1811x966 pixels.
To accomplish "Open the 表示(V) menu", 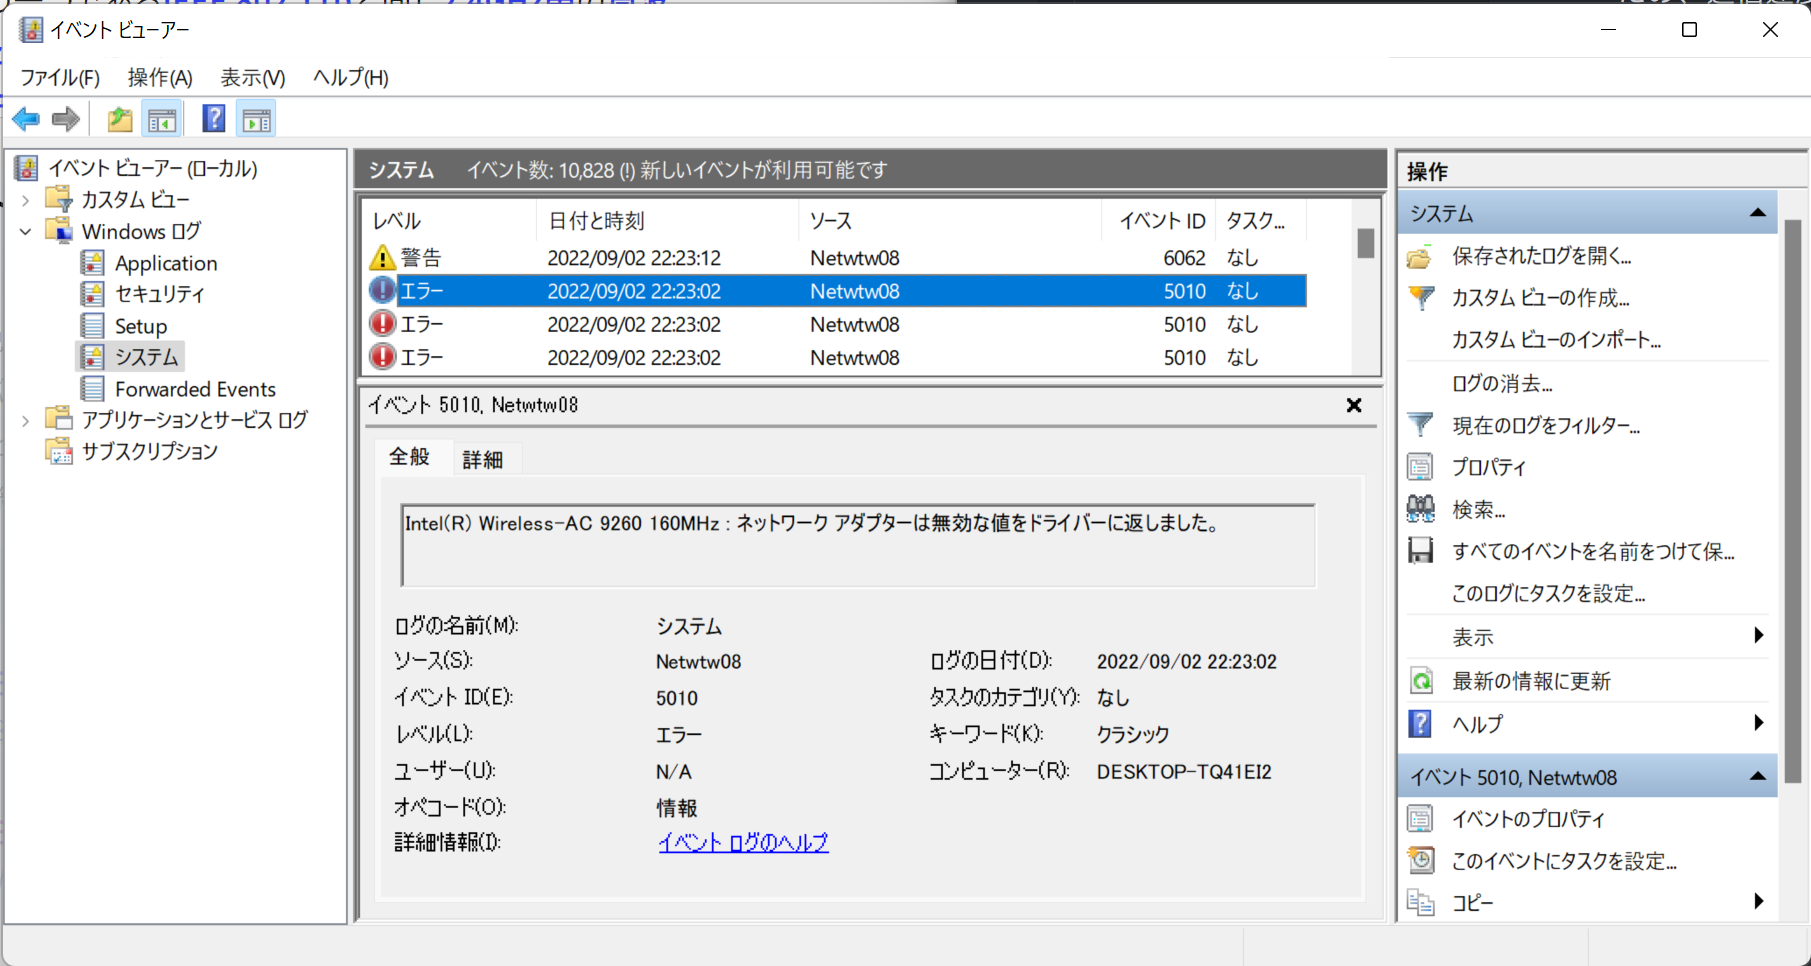I will (253, 77).
